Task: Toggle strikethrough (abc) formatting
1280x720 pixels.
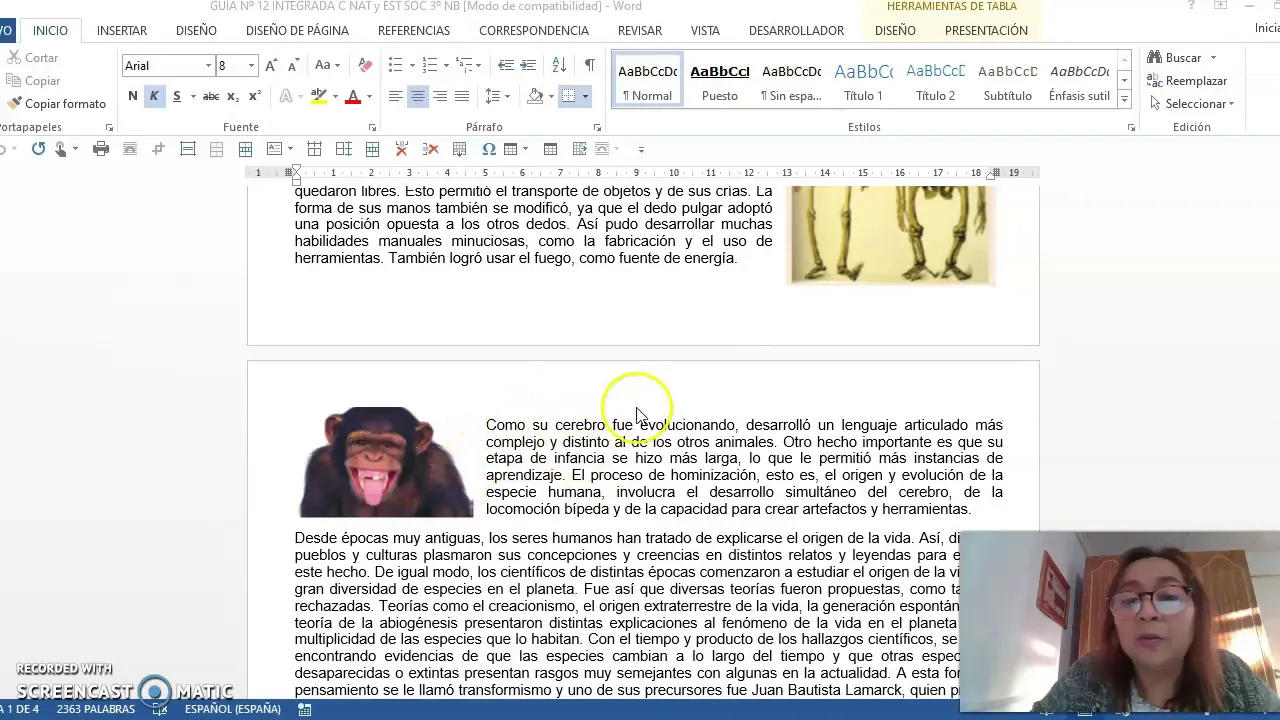Action: tap(211, 96)
